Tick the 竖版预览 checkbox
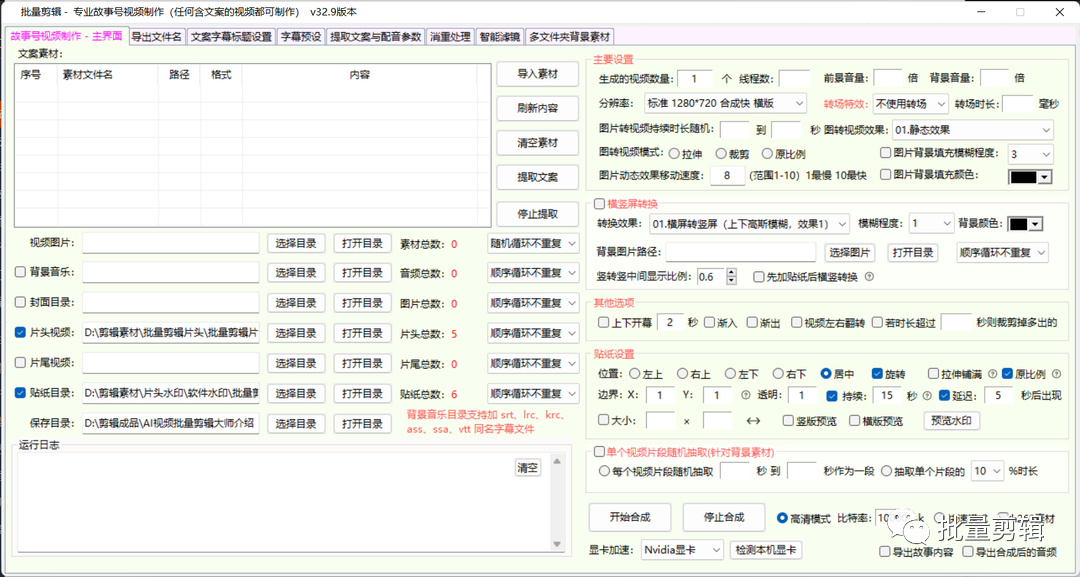 789,420
